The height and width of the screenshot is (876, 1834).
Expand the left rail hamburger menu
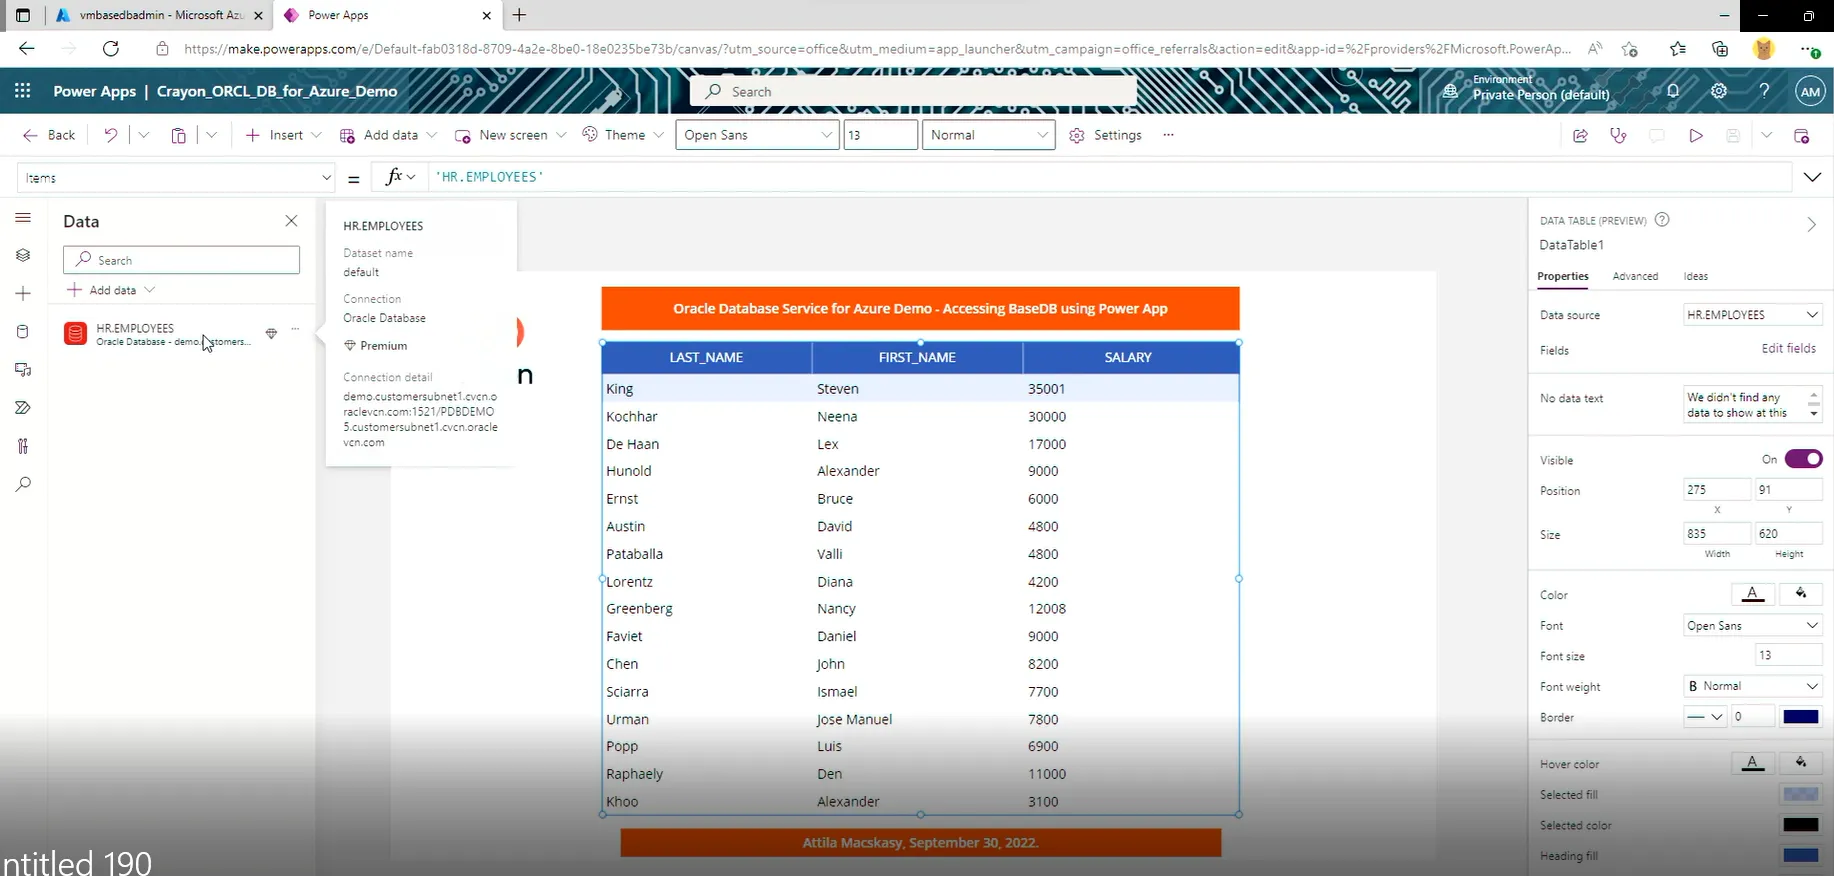tap(23, 218)
